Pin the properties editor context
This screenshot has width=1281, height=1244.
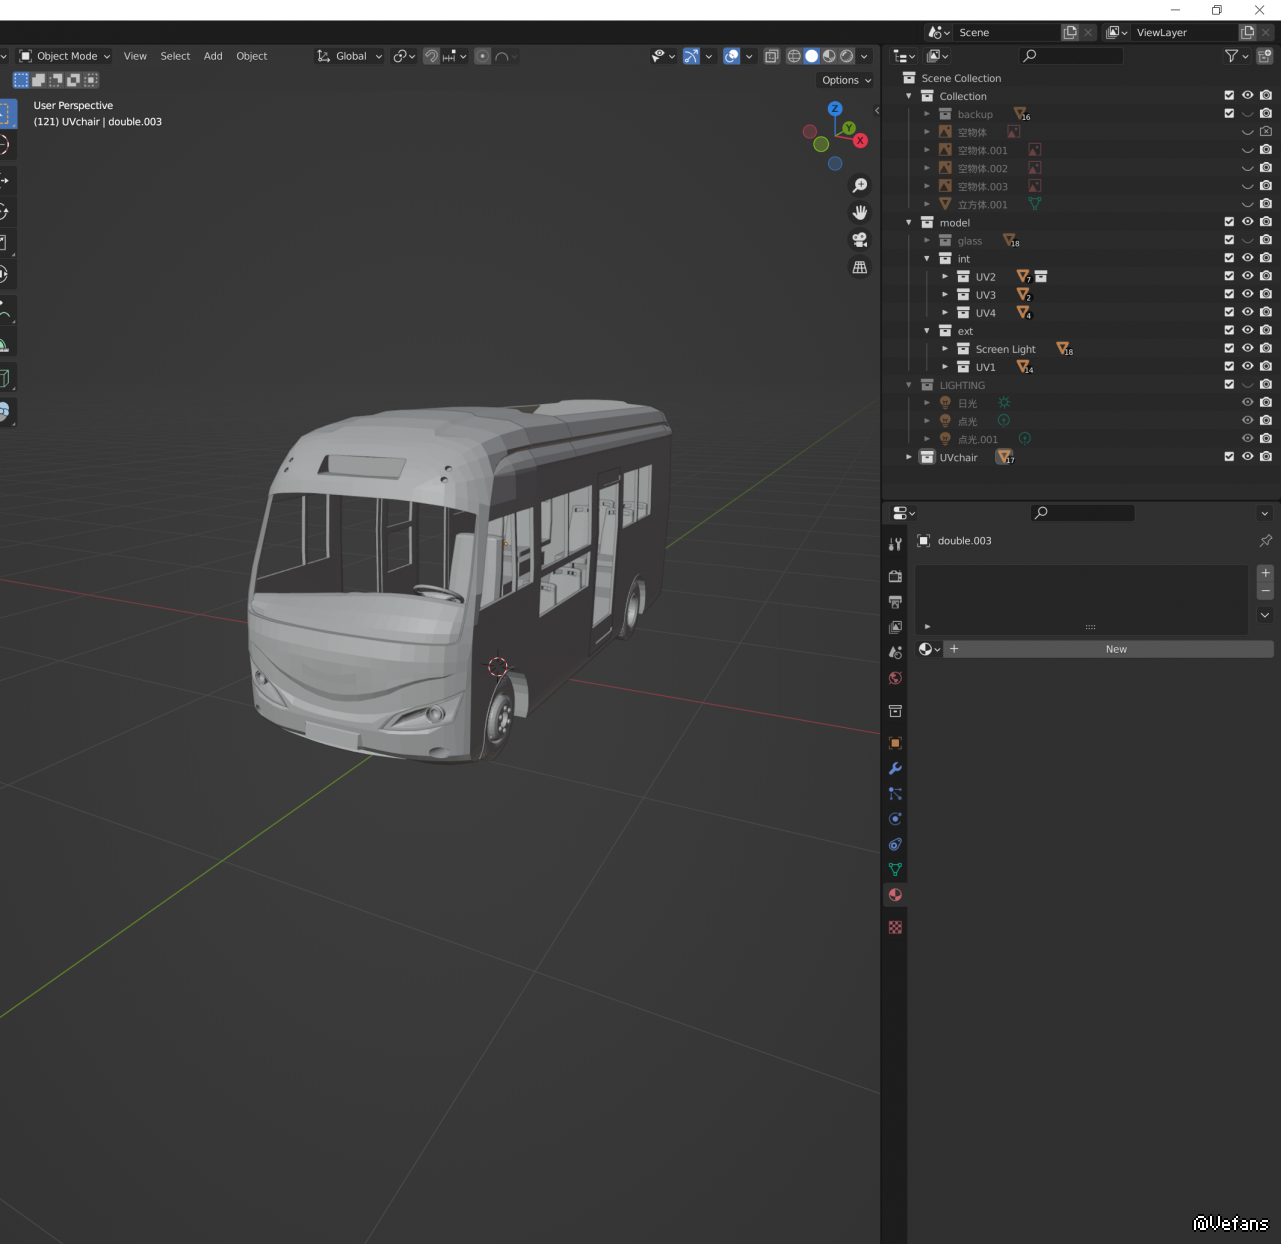1265,541
